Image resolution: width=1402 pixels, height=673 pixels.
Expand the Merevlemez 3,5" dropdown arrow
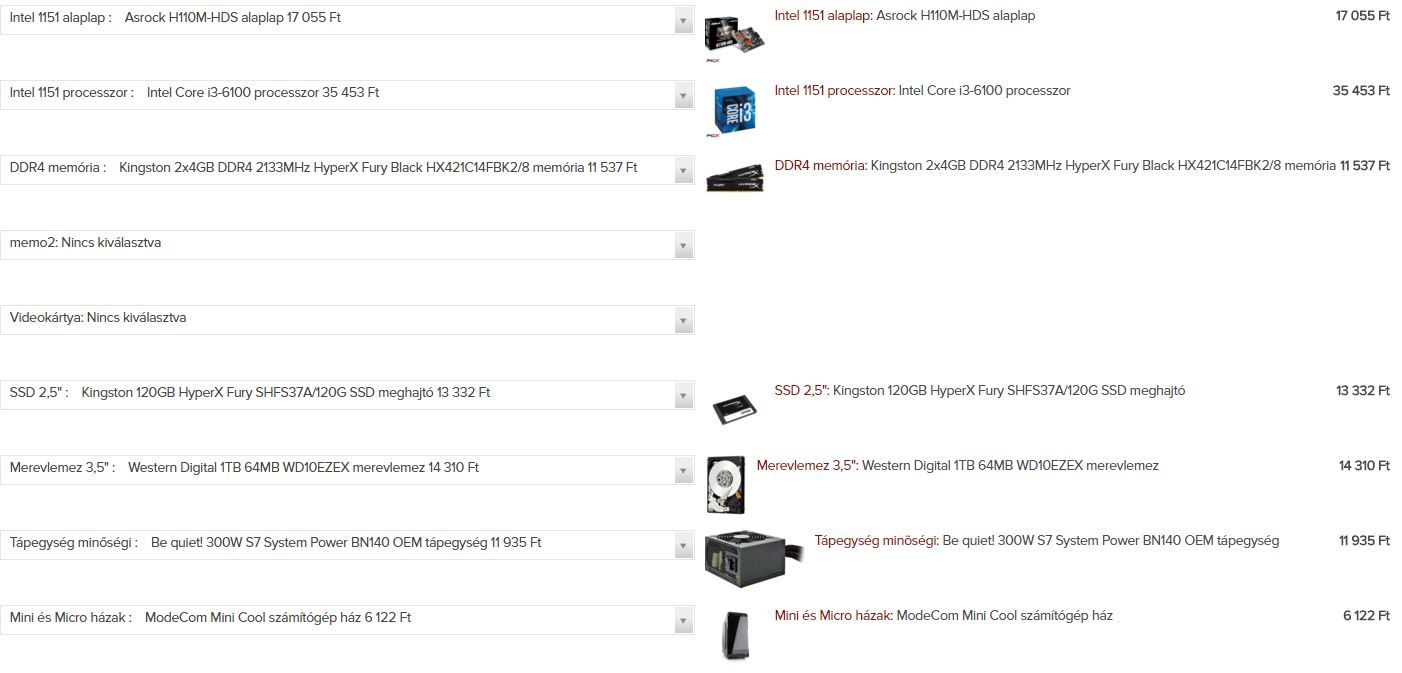click(x=683, y=471)
